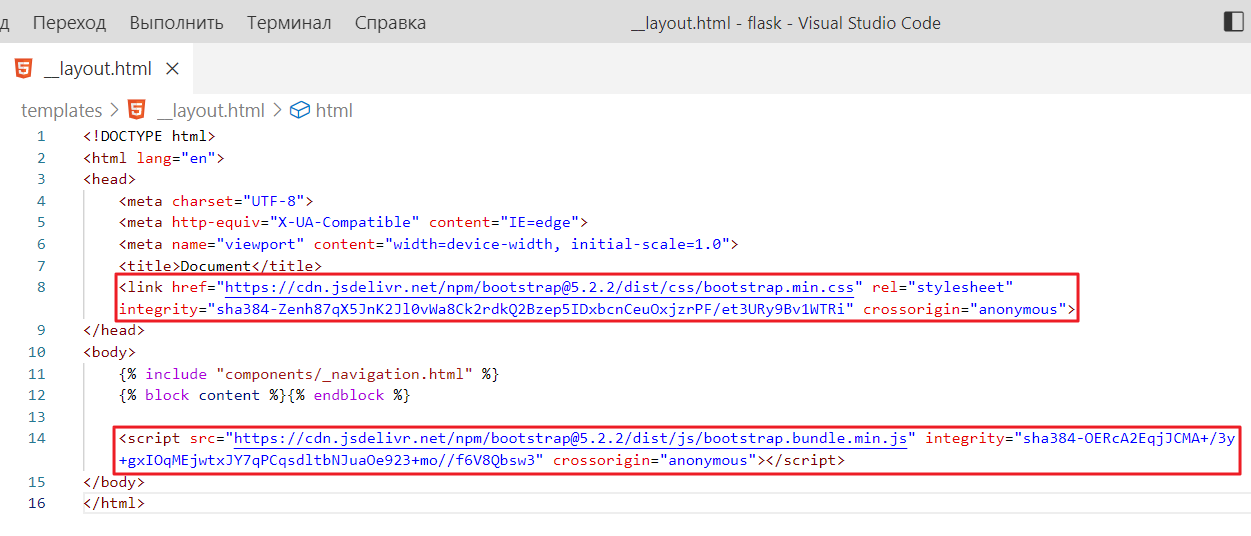This screenshot has width=1251, height=536.
Task: Click the X-UA-Compatible meta line
Action: tap(353, 222)
